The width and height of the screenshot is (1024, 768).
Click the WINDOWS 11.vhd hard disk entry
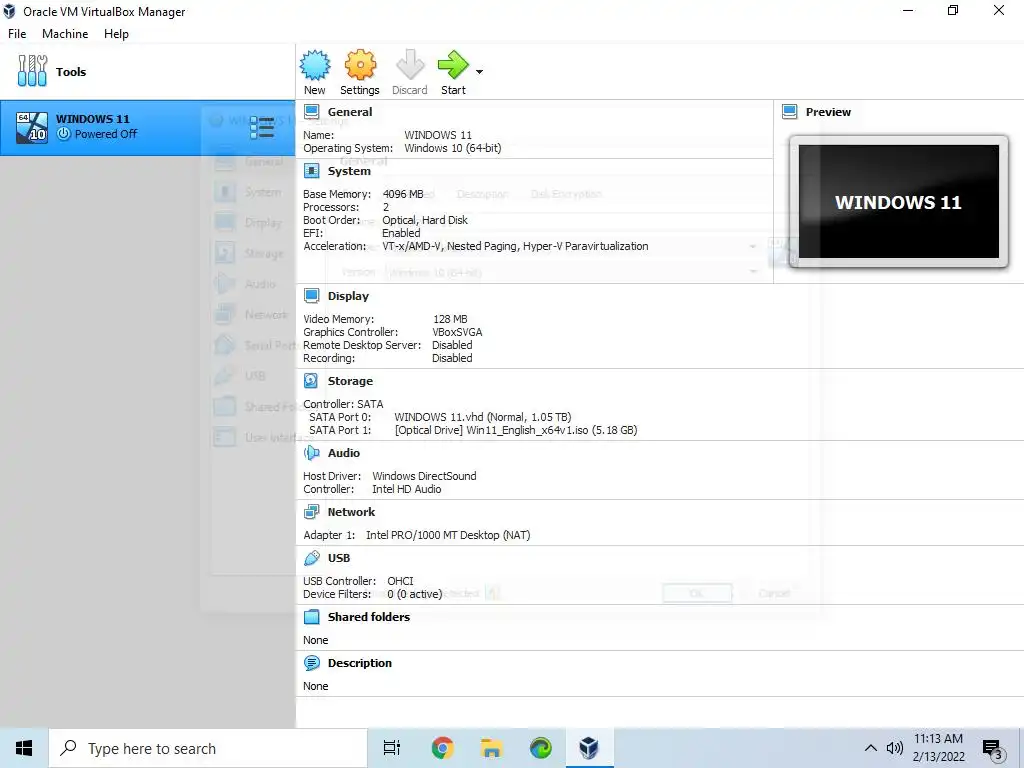pos(483,417)
